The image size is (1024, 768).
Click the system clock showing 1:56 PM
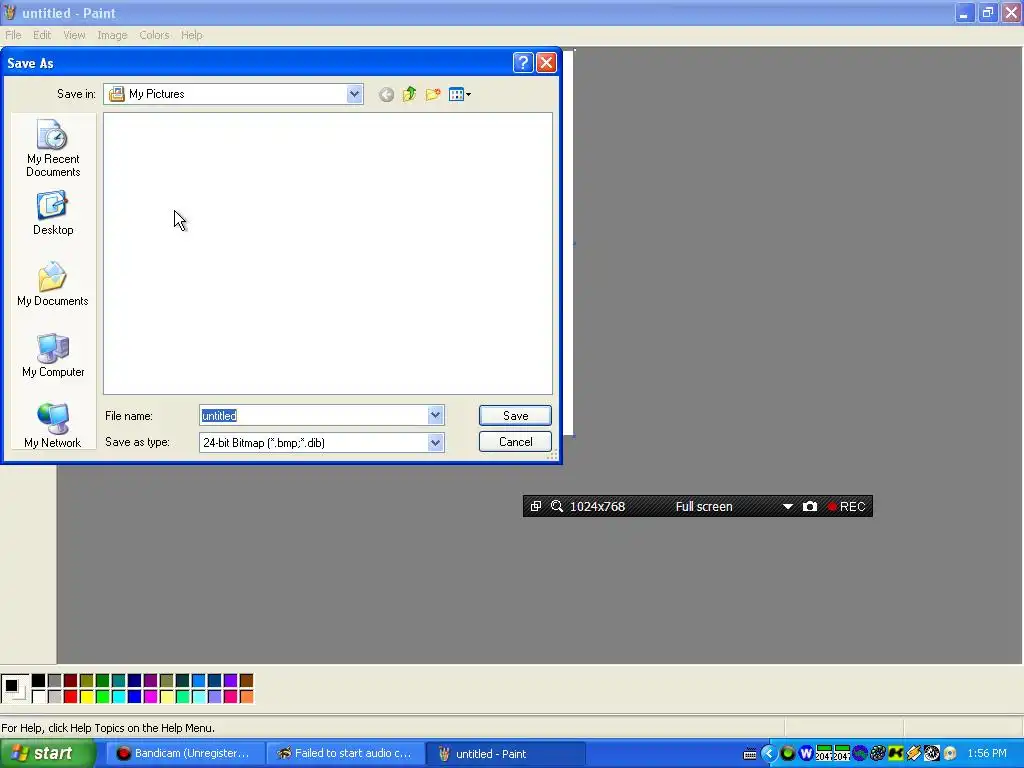987,754
